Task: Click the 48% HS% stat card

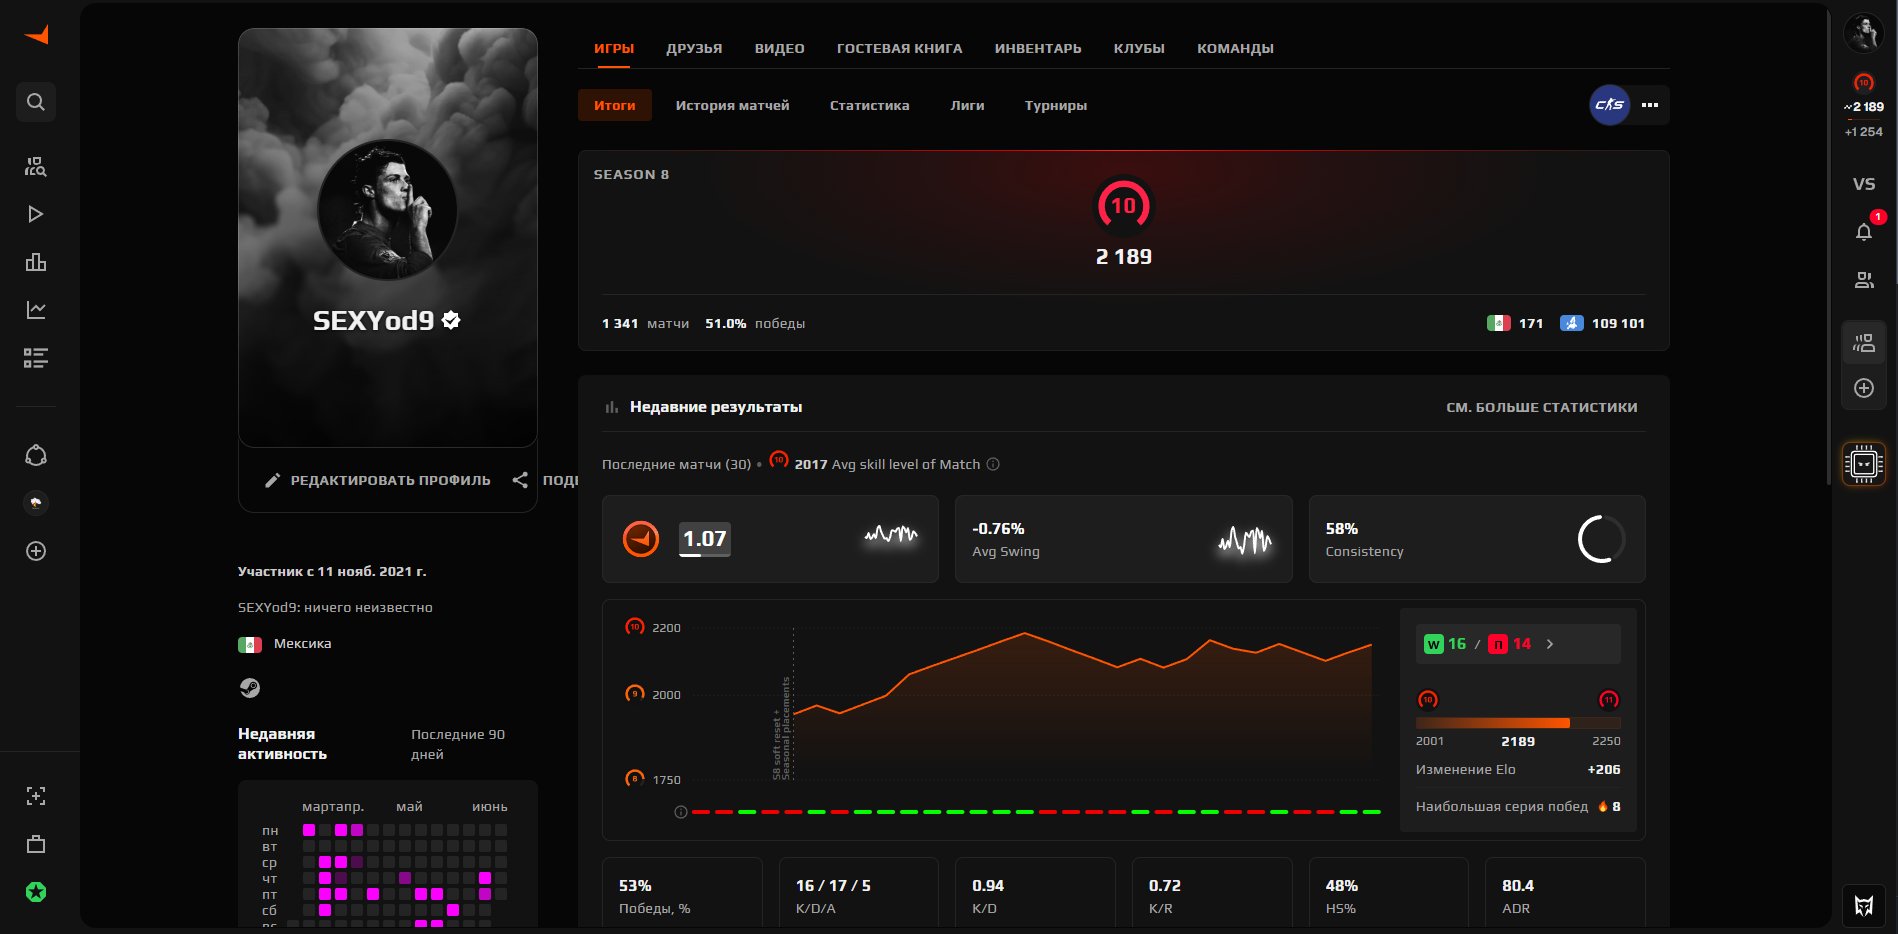Action: click(1388, 894)
